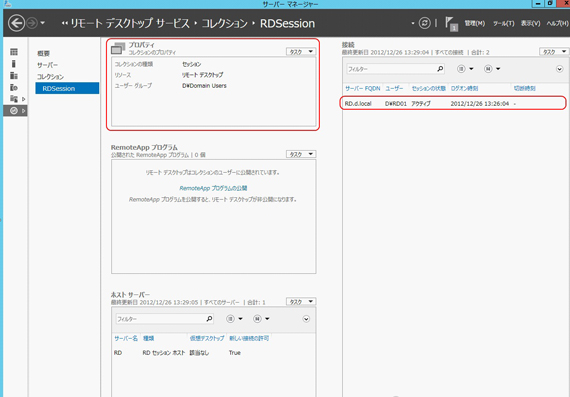The height and width of the screenshot is (397, 570).
Task: Open the RemoteApp プログラム タスク dropdown
Action: tap(301, 154)
